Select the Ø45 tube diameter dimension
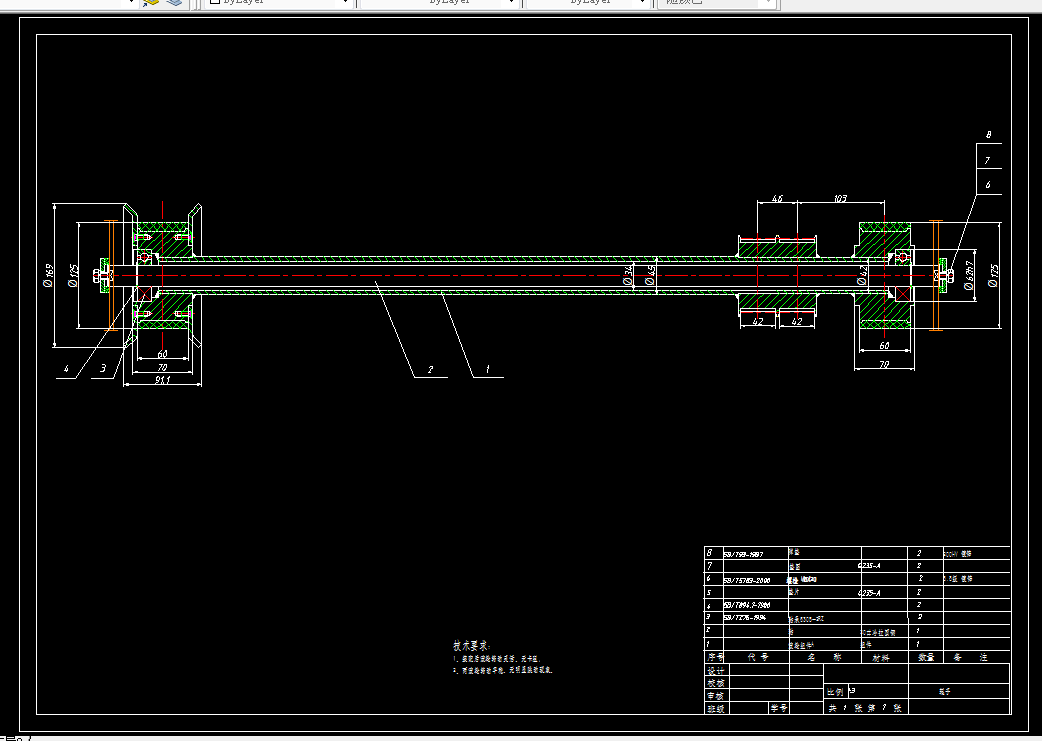 (x=650, y=275)
